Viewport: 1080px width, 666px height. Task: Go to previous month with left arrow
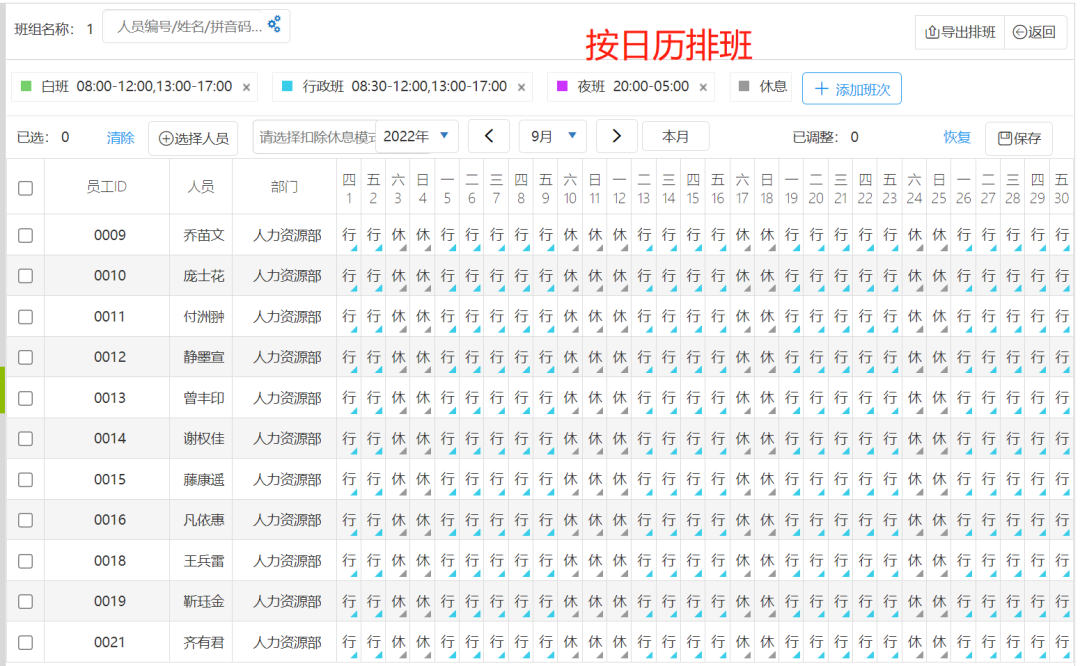pos(489,136)
